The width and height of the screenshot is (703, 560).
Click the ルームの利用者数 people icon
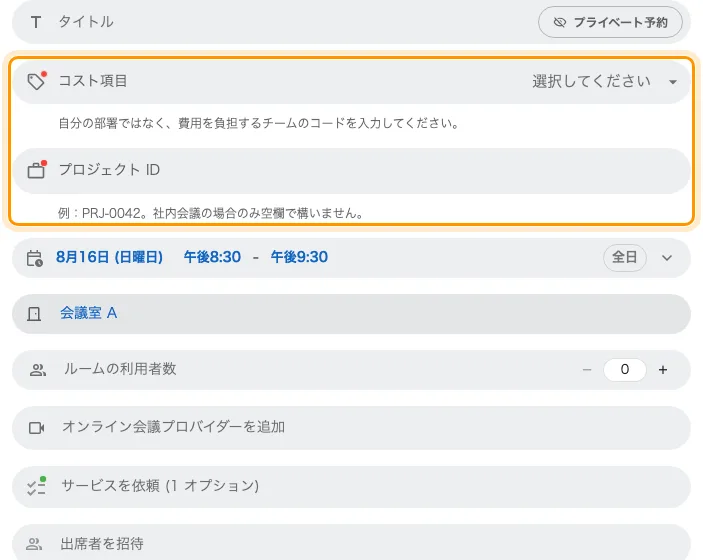38,370
